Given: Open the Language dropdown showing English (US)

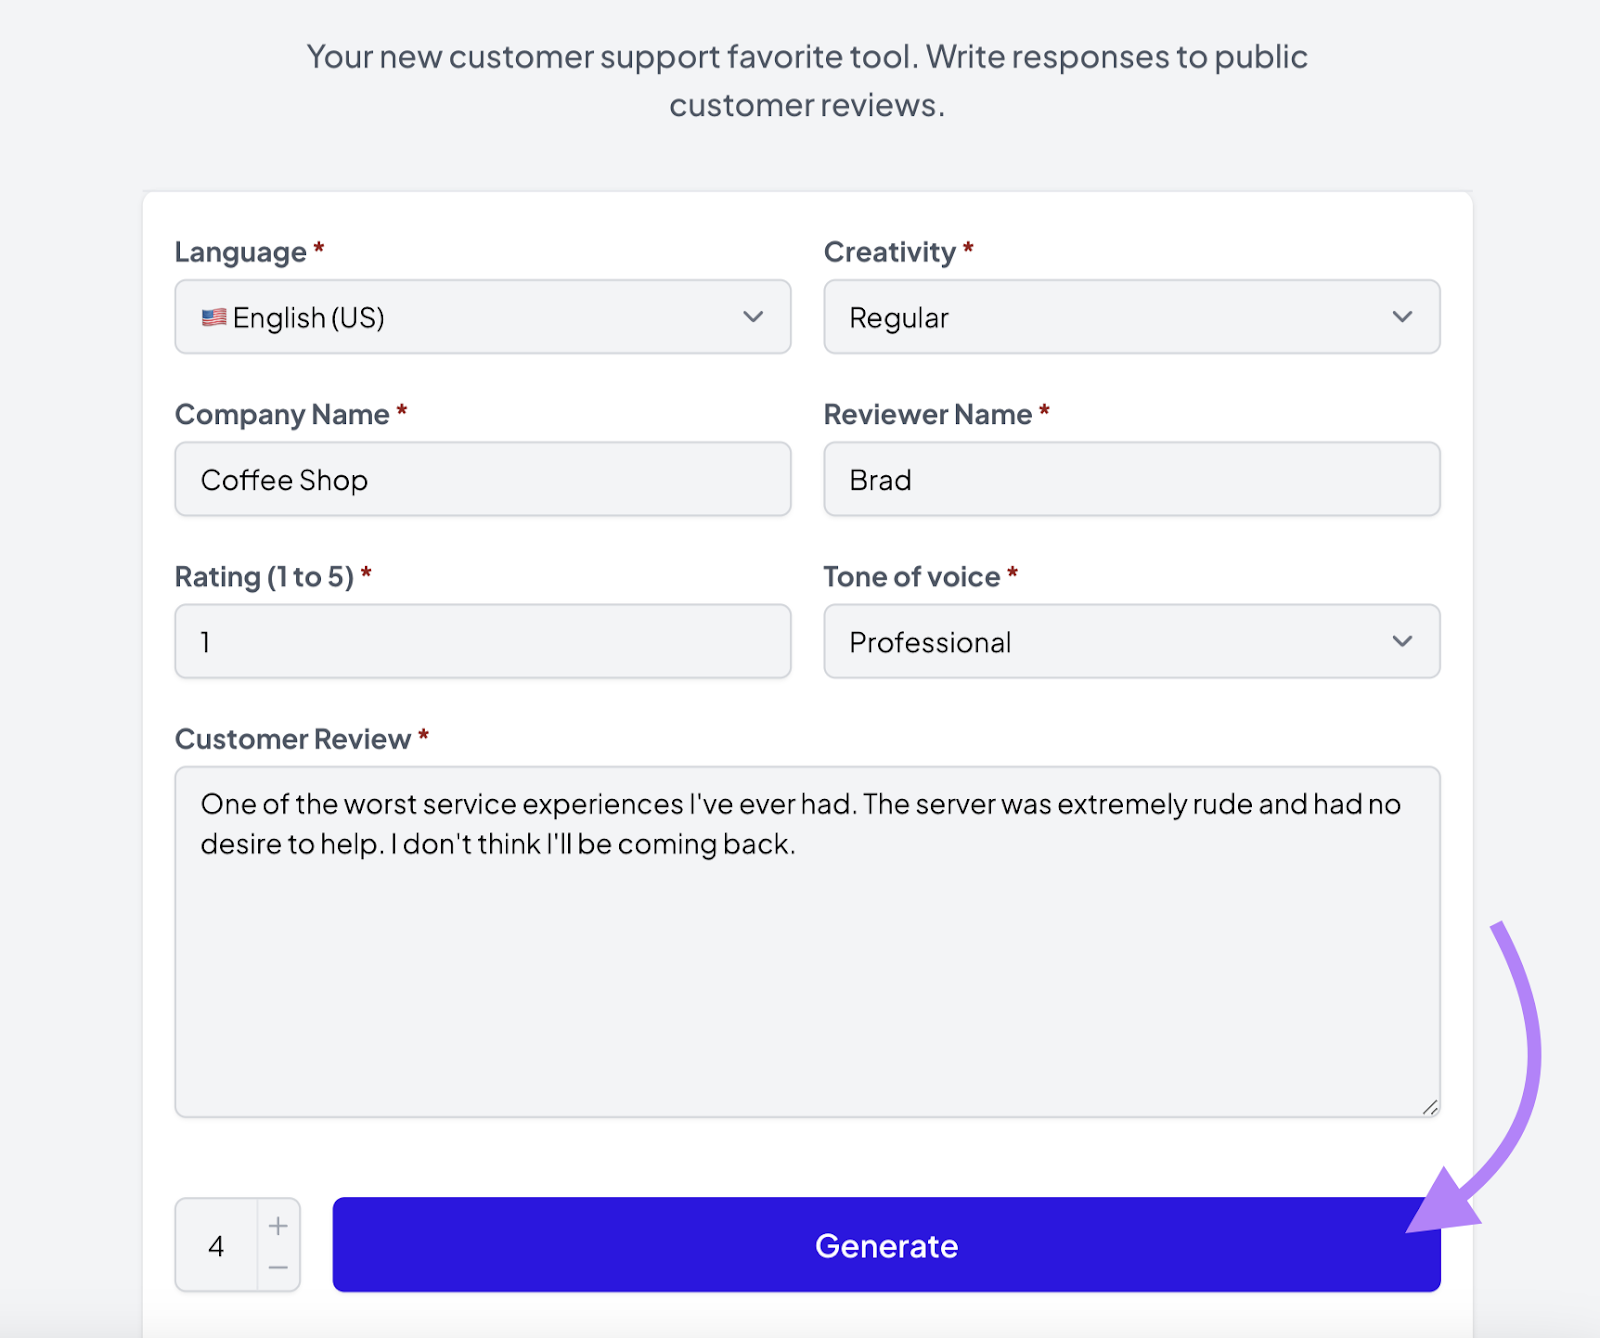Looking at the screenshot, I should coord(482,317).
